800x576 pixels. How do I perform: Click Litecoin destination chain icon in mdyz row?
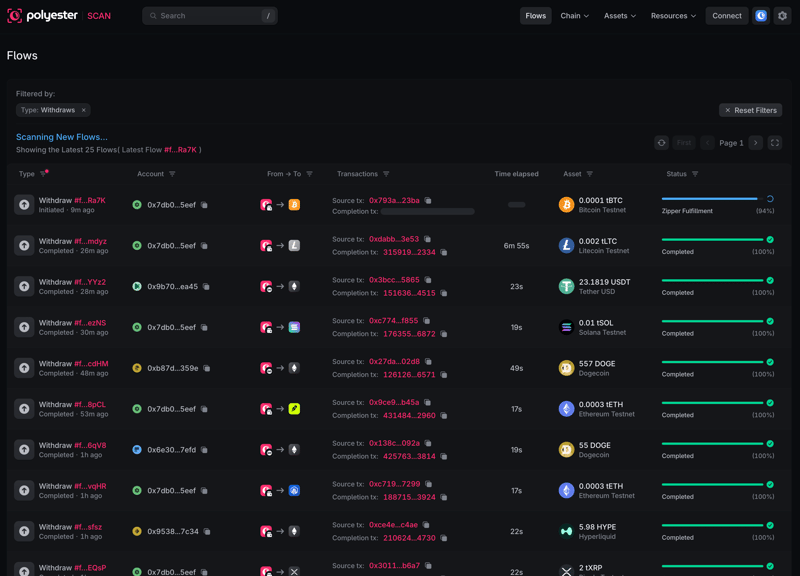[x=294, y=246]
